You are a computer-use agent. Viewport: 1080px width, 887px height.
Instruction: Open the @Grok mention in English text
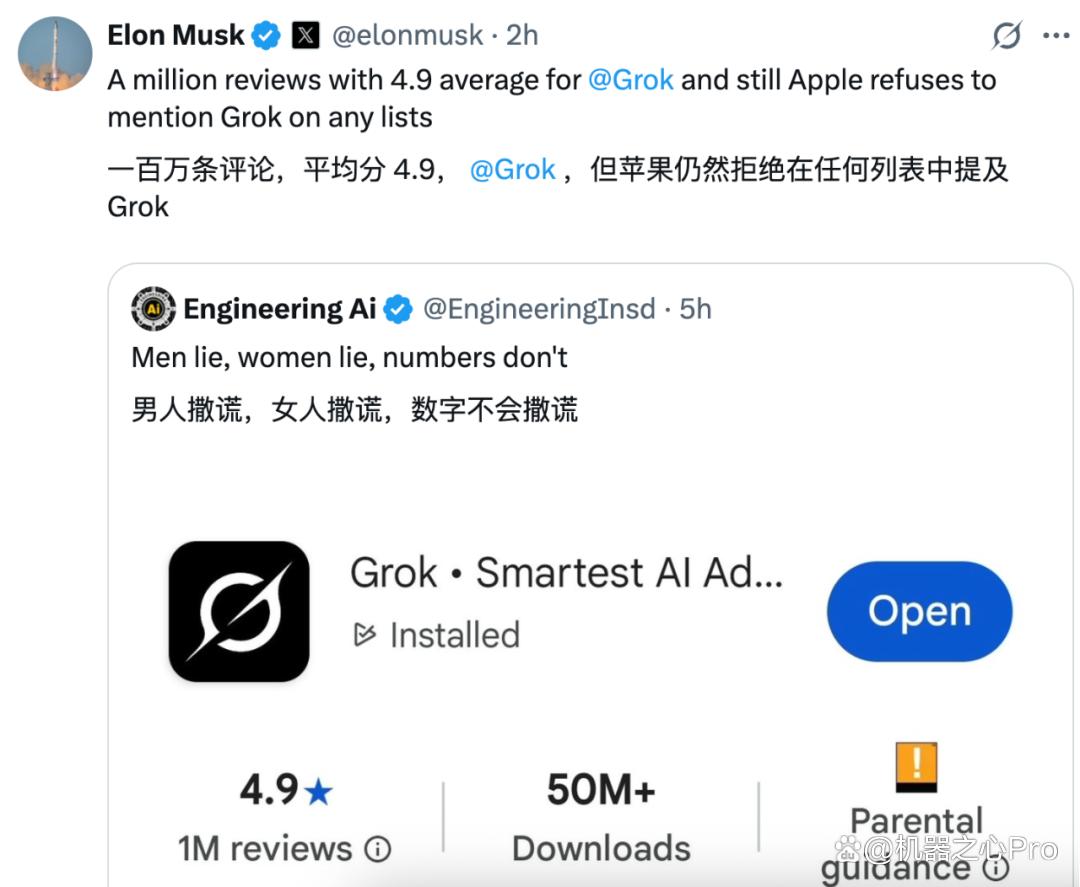[x=630, y=80]
